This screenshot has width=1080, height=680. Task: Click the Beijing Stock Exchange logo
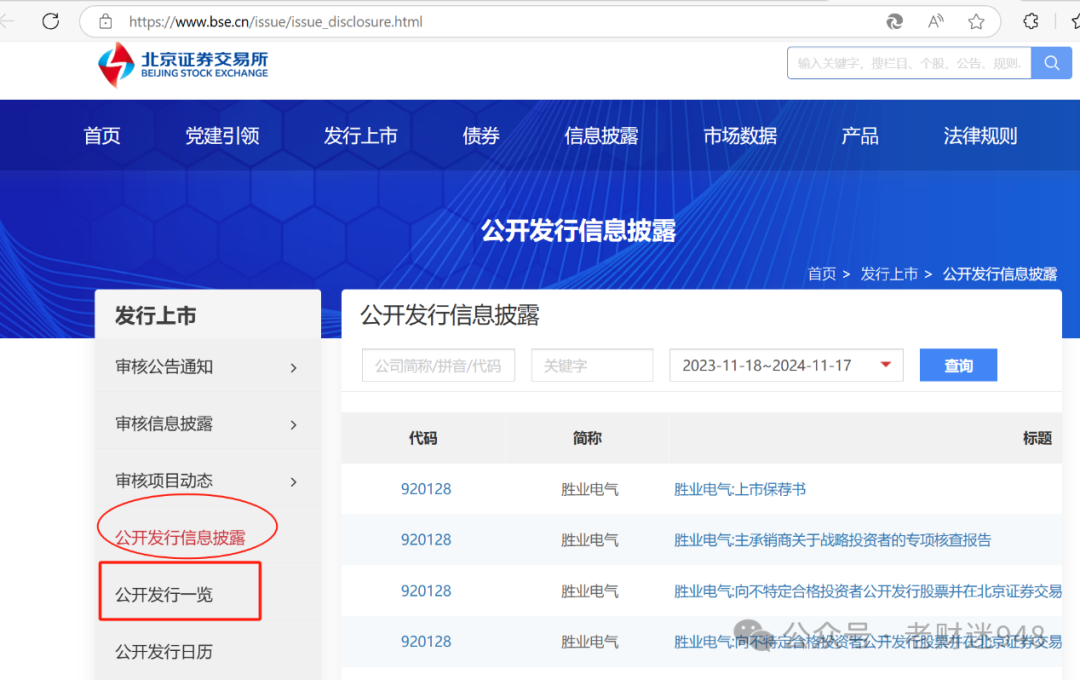tap(180, 63)
